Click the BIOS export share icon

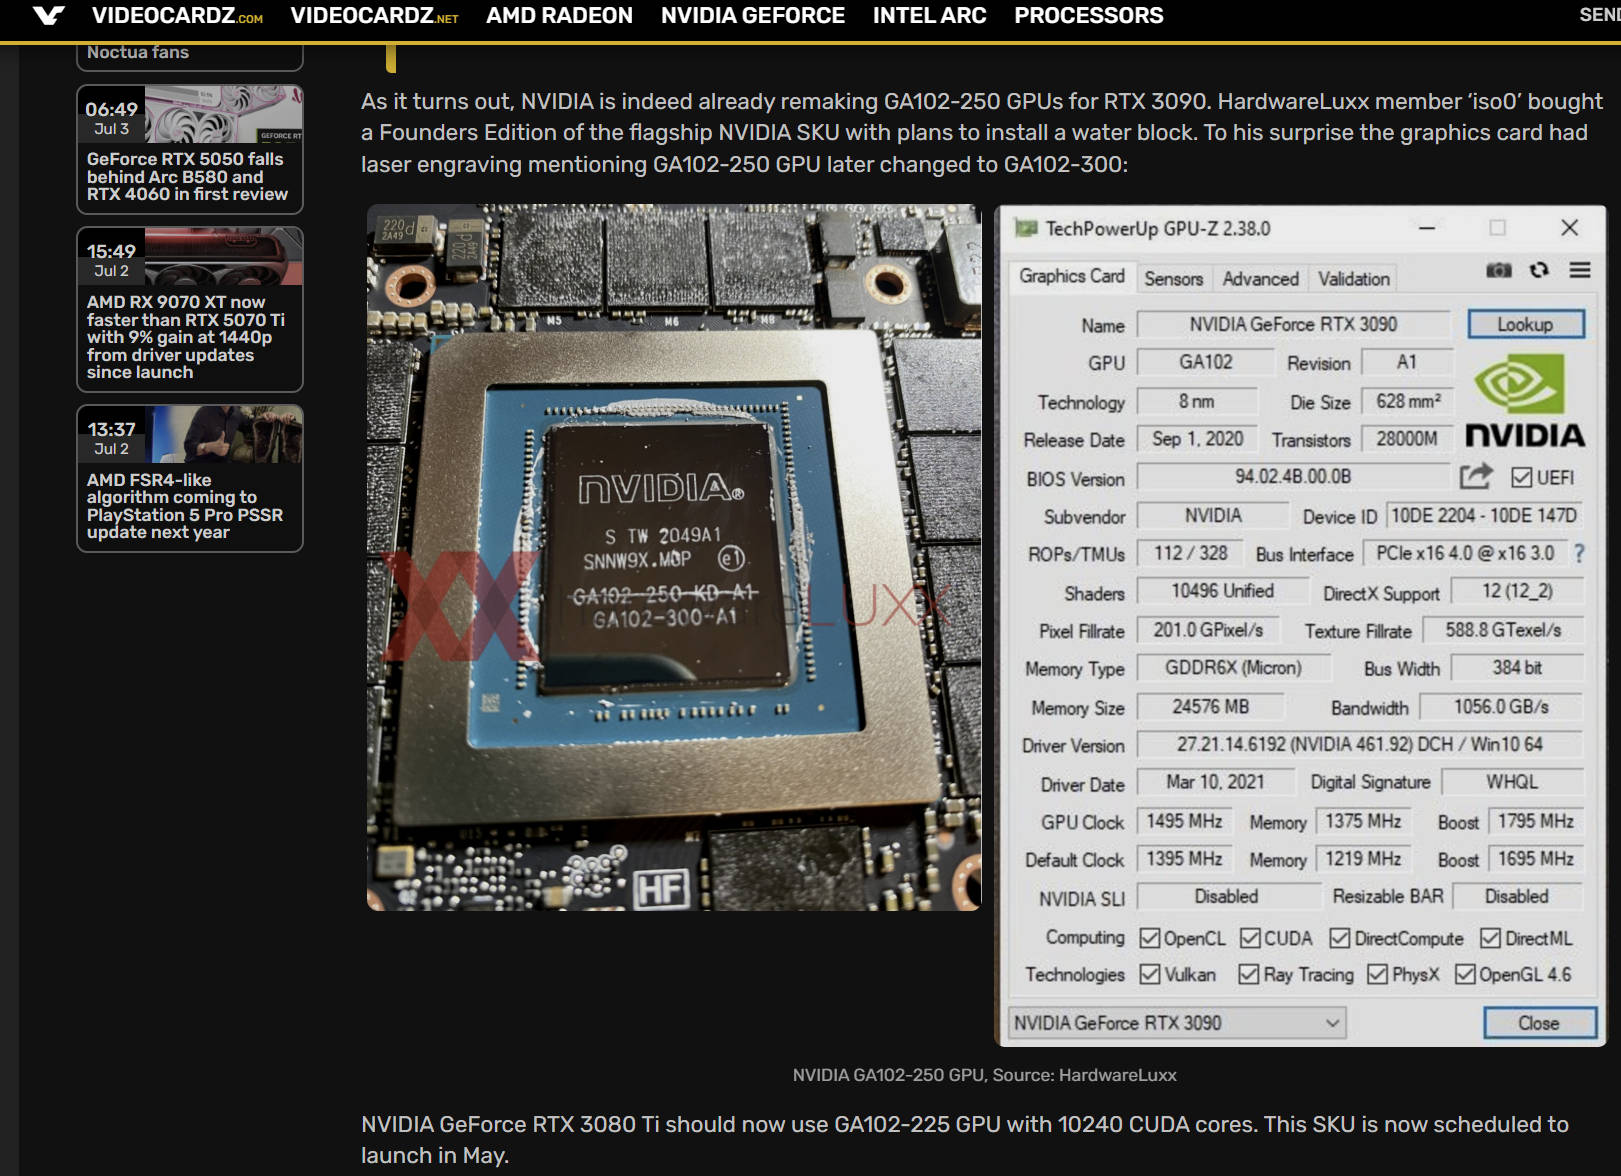coord(1476,477)
